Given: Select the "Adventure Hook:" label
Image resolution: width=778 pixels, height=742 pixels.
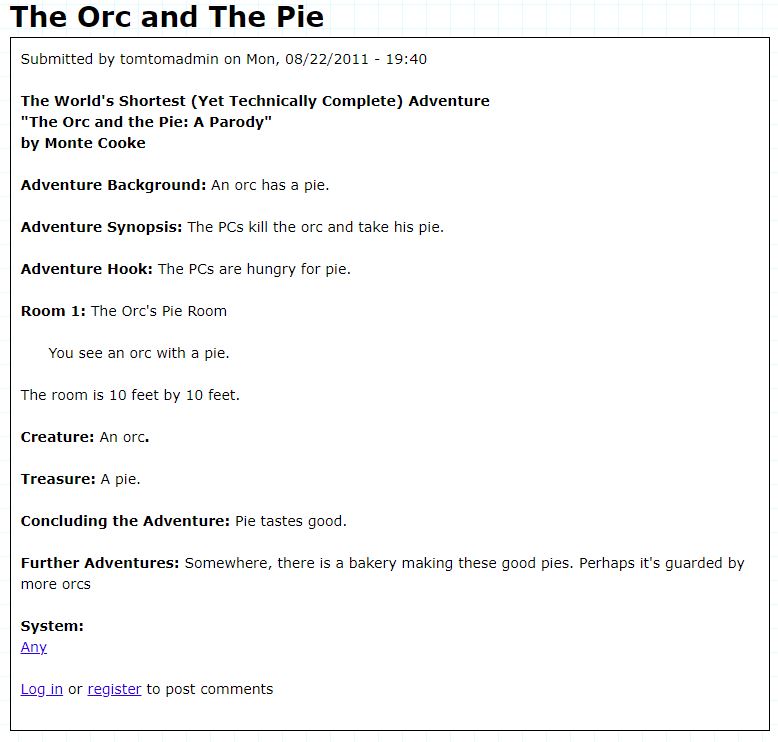Looking at the screenshot, I should pyautogui.click(x=87, y=269).
